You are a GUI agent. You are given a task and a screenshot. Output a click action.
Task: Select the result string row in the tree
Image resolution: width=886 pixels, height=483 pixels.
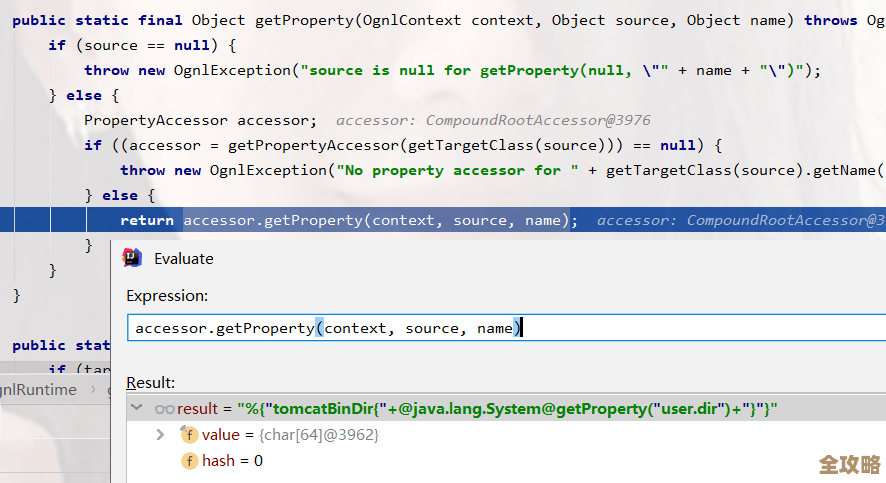(x=478, y=409)
